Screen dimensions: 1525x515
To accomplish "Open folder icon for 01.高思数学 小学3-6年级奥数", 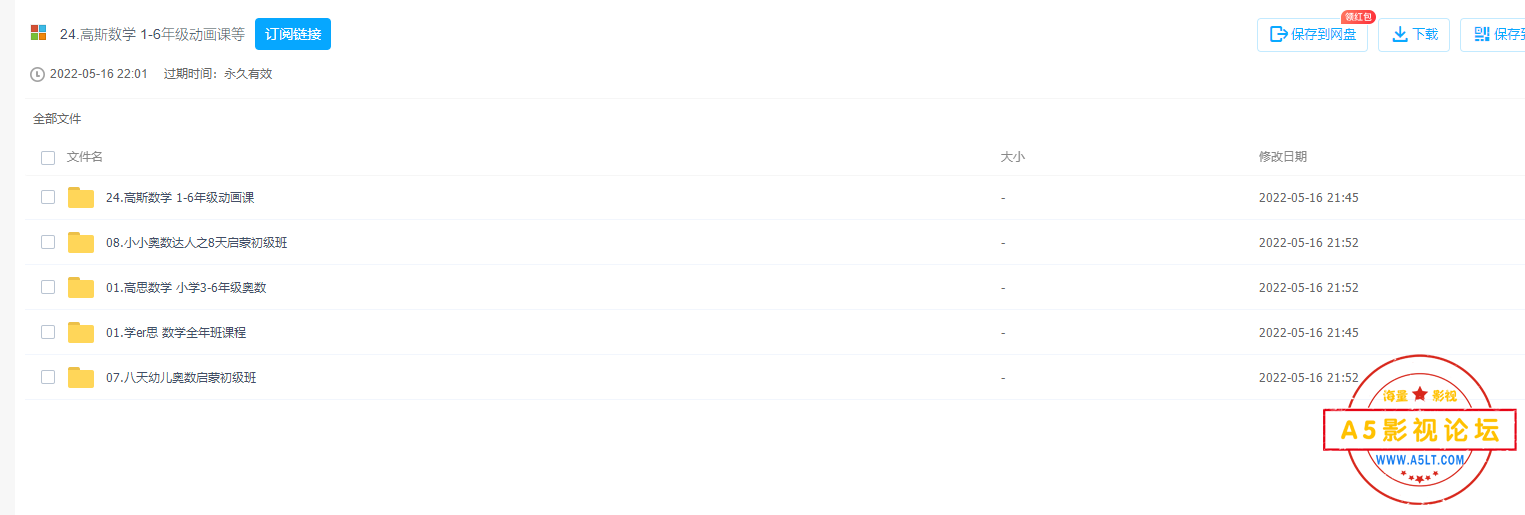I will click(x=81, y=288).
